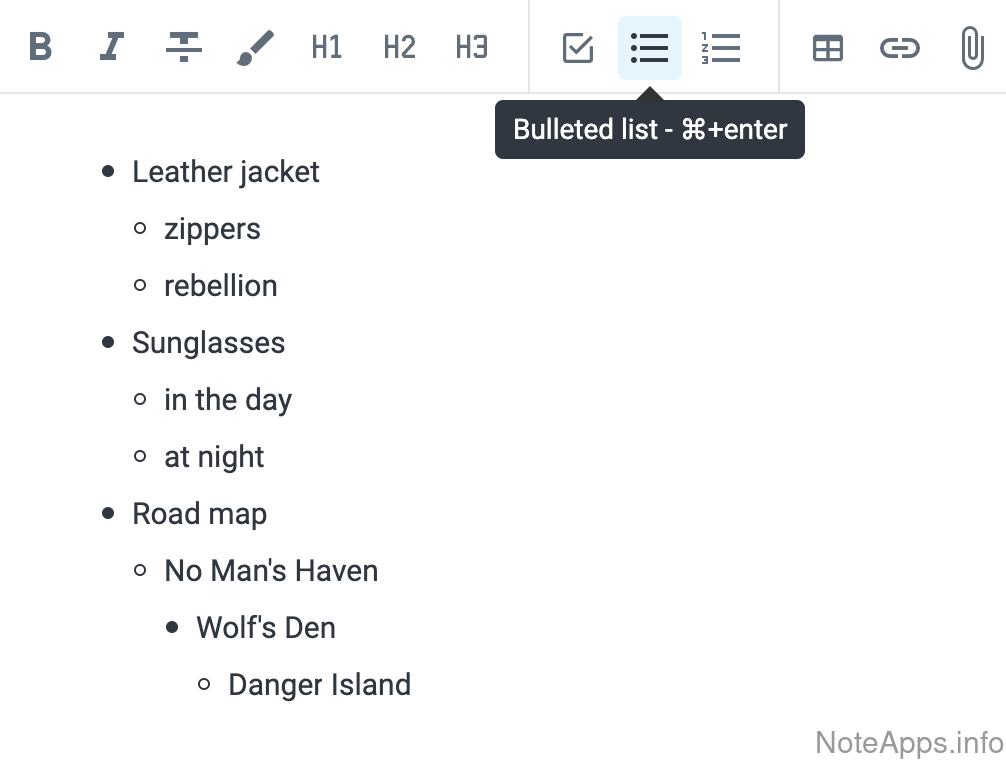This screenshot has height=762, width=1006.
Task: Toggle the numbered list button
Action: 721,47
